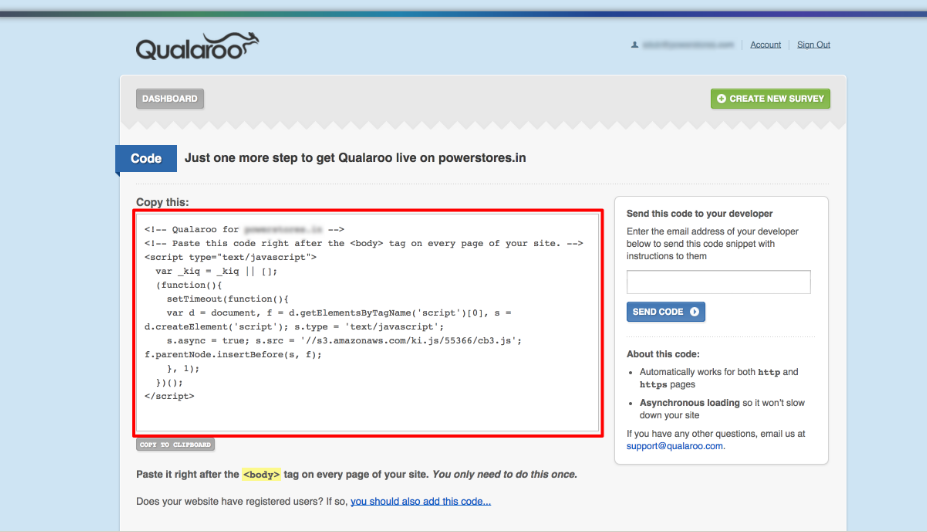Viewport: 927px width, 532px height.
Task: Open the support@qualaroo.com email link
Action: (x=675, y=446)
